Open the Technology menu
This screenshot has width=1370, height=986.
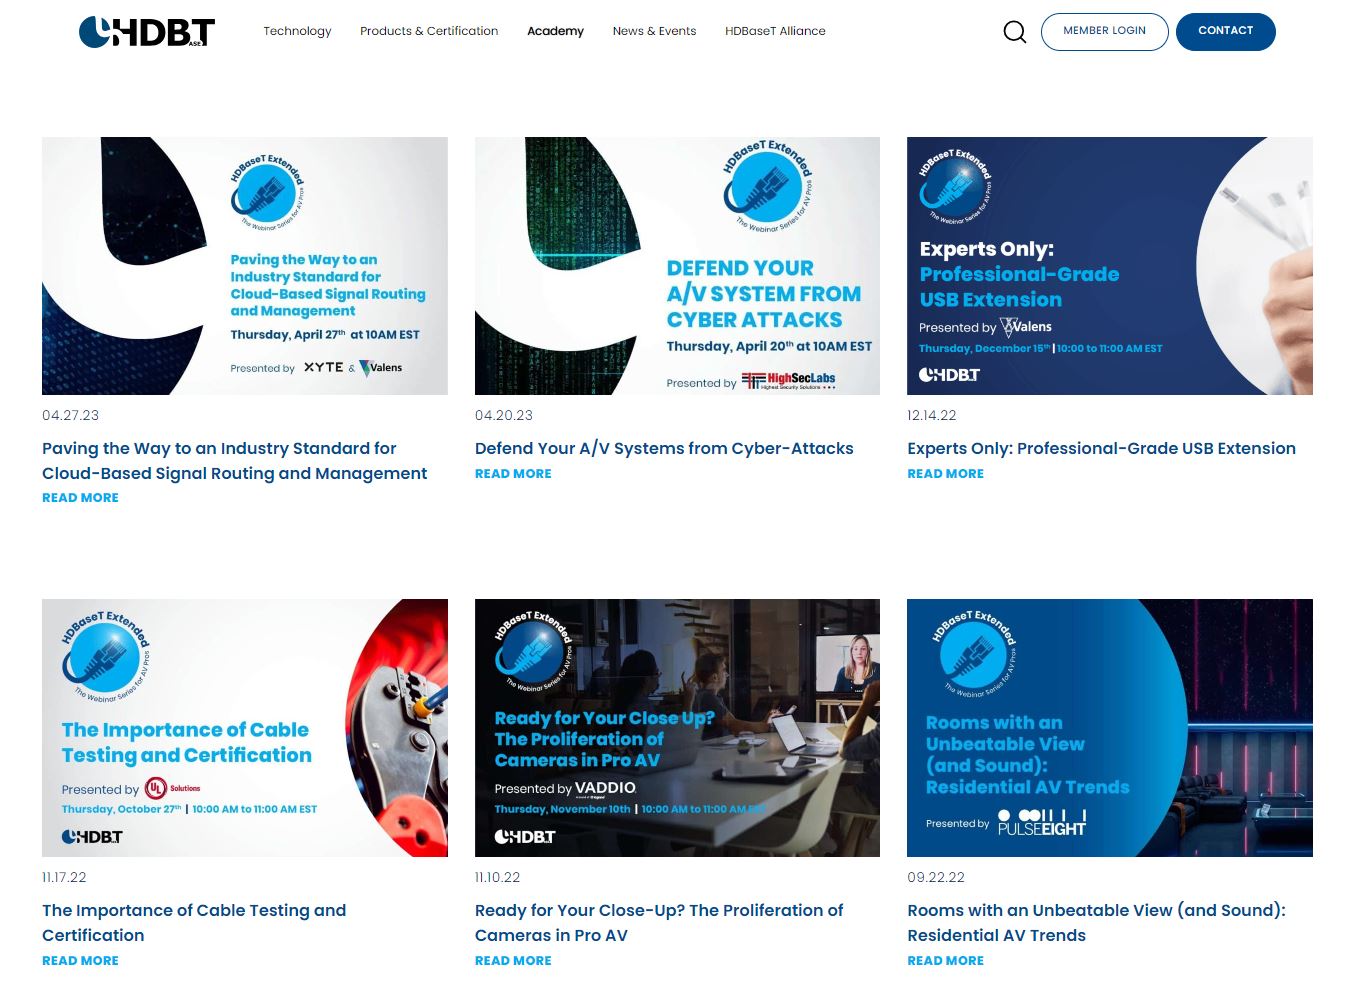tap(297, 31)
